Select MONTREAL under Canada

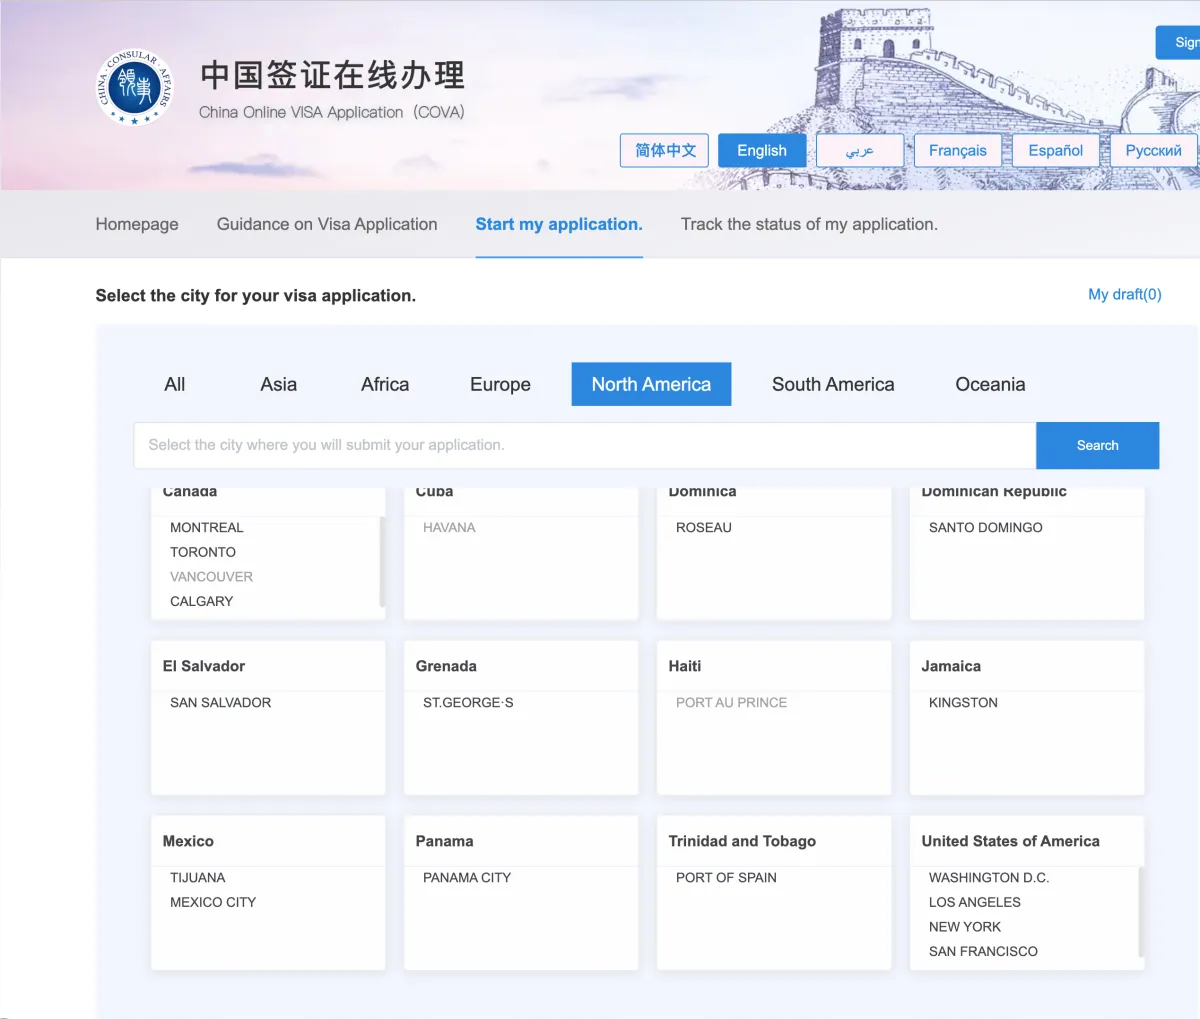[x=207, y=527]
